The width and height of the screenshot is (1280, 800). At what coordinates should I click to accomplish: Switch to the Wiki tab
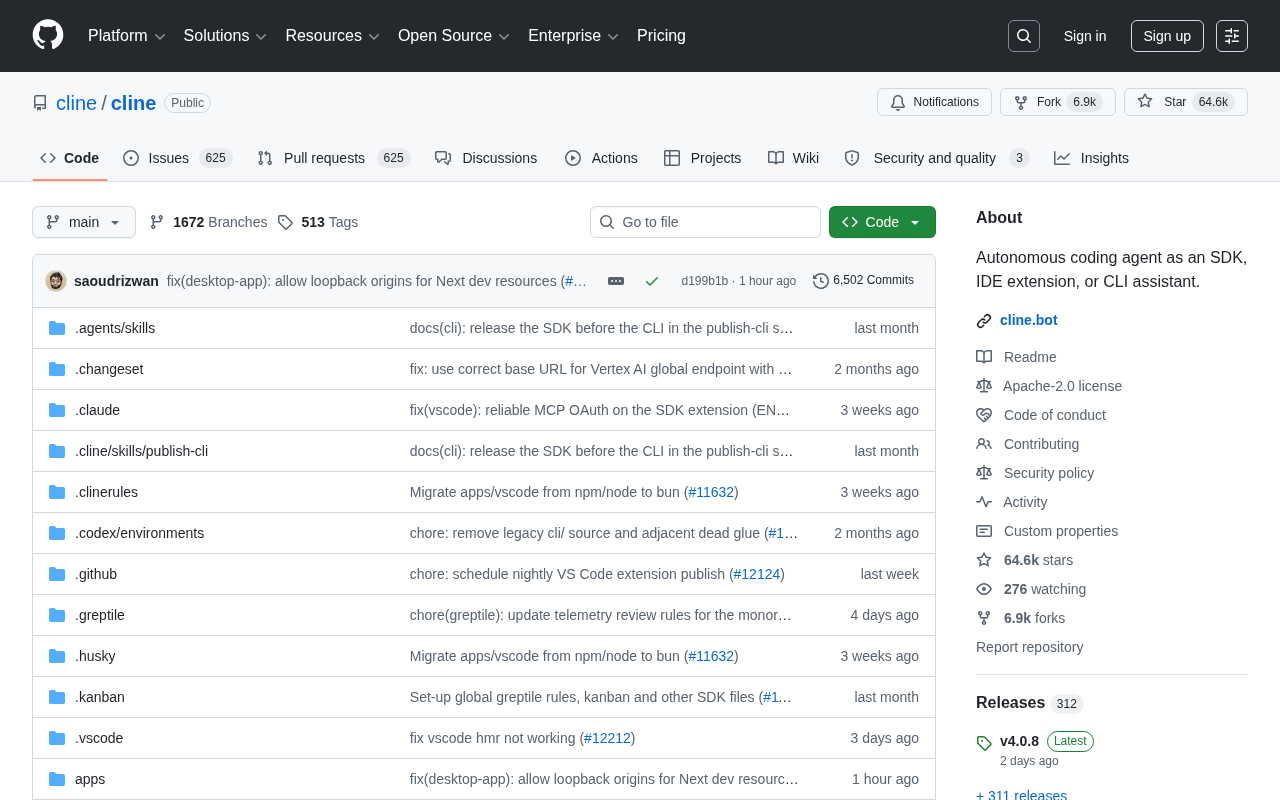(x=794, y=158)
